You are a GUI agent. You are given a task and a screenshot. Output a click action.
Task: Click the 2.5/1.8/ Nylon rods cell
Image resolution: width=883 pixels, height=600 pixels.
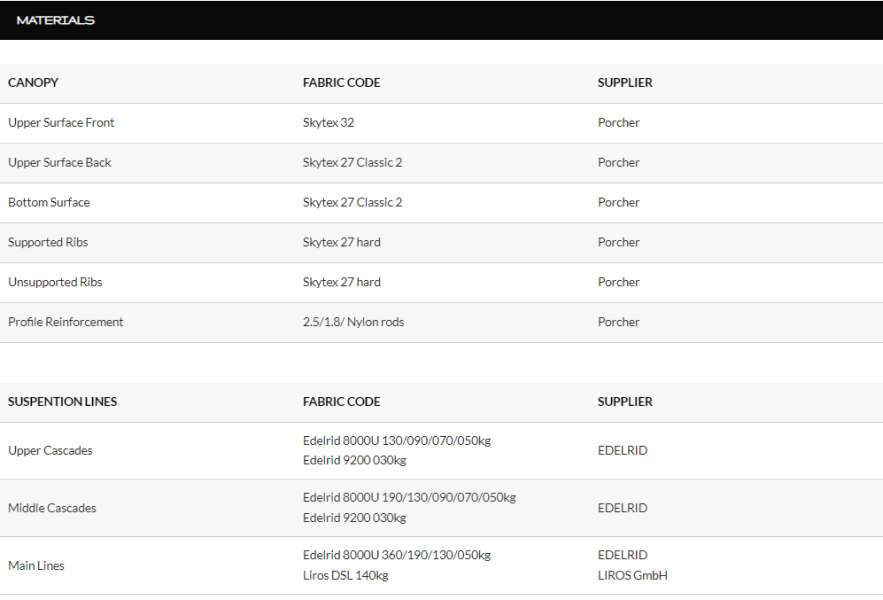pos(354,322)
